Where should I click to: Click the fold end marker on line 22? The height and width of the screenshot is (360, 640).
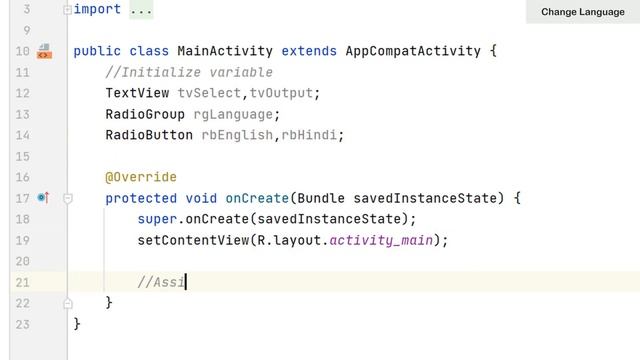point(68,303)
